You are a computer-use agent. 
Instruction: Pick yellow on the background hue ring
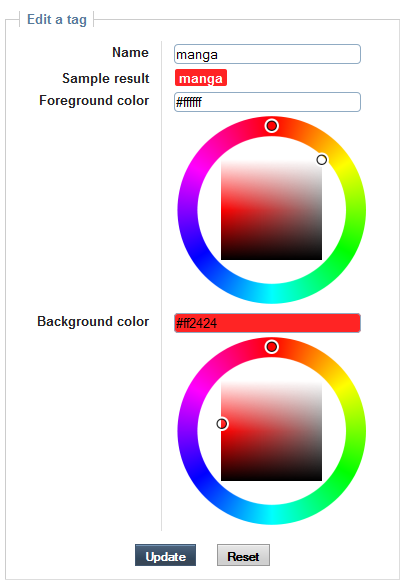pos(344,389)
